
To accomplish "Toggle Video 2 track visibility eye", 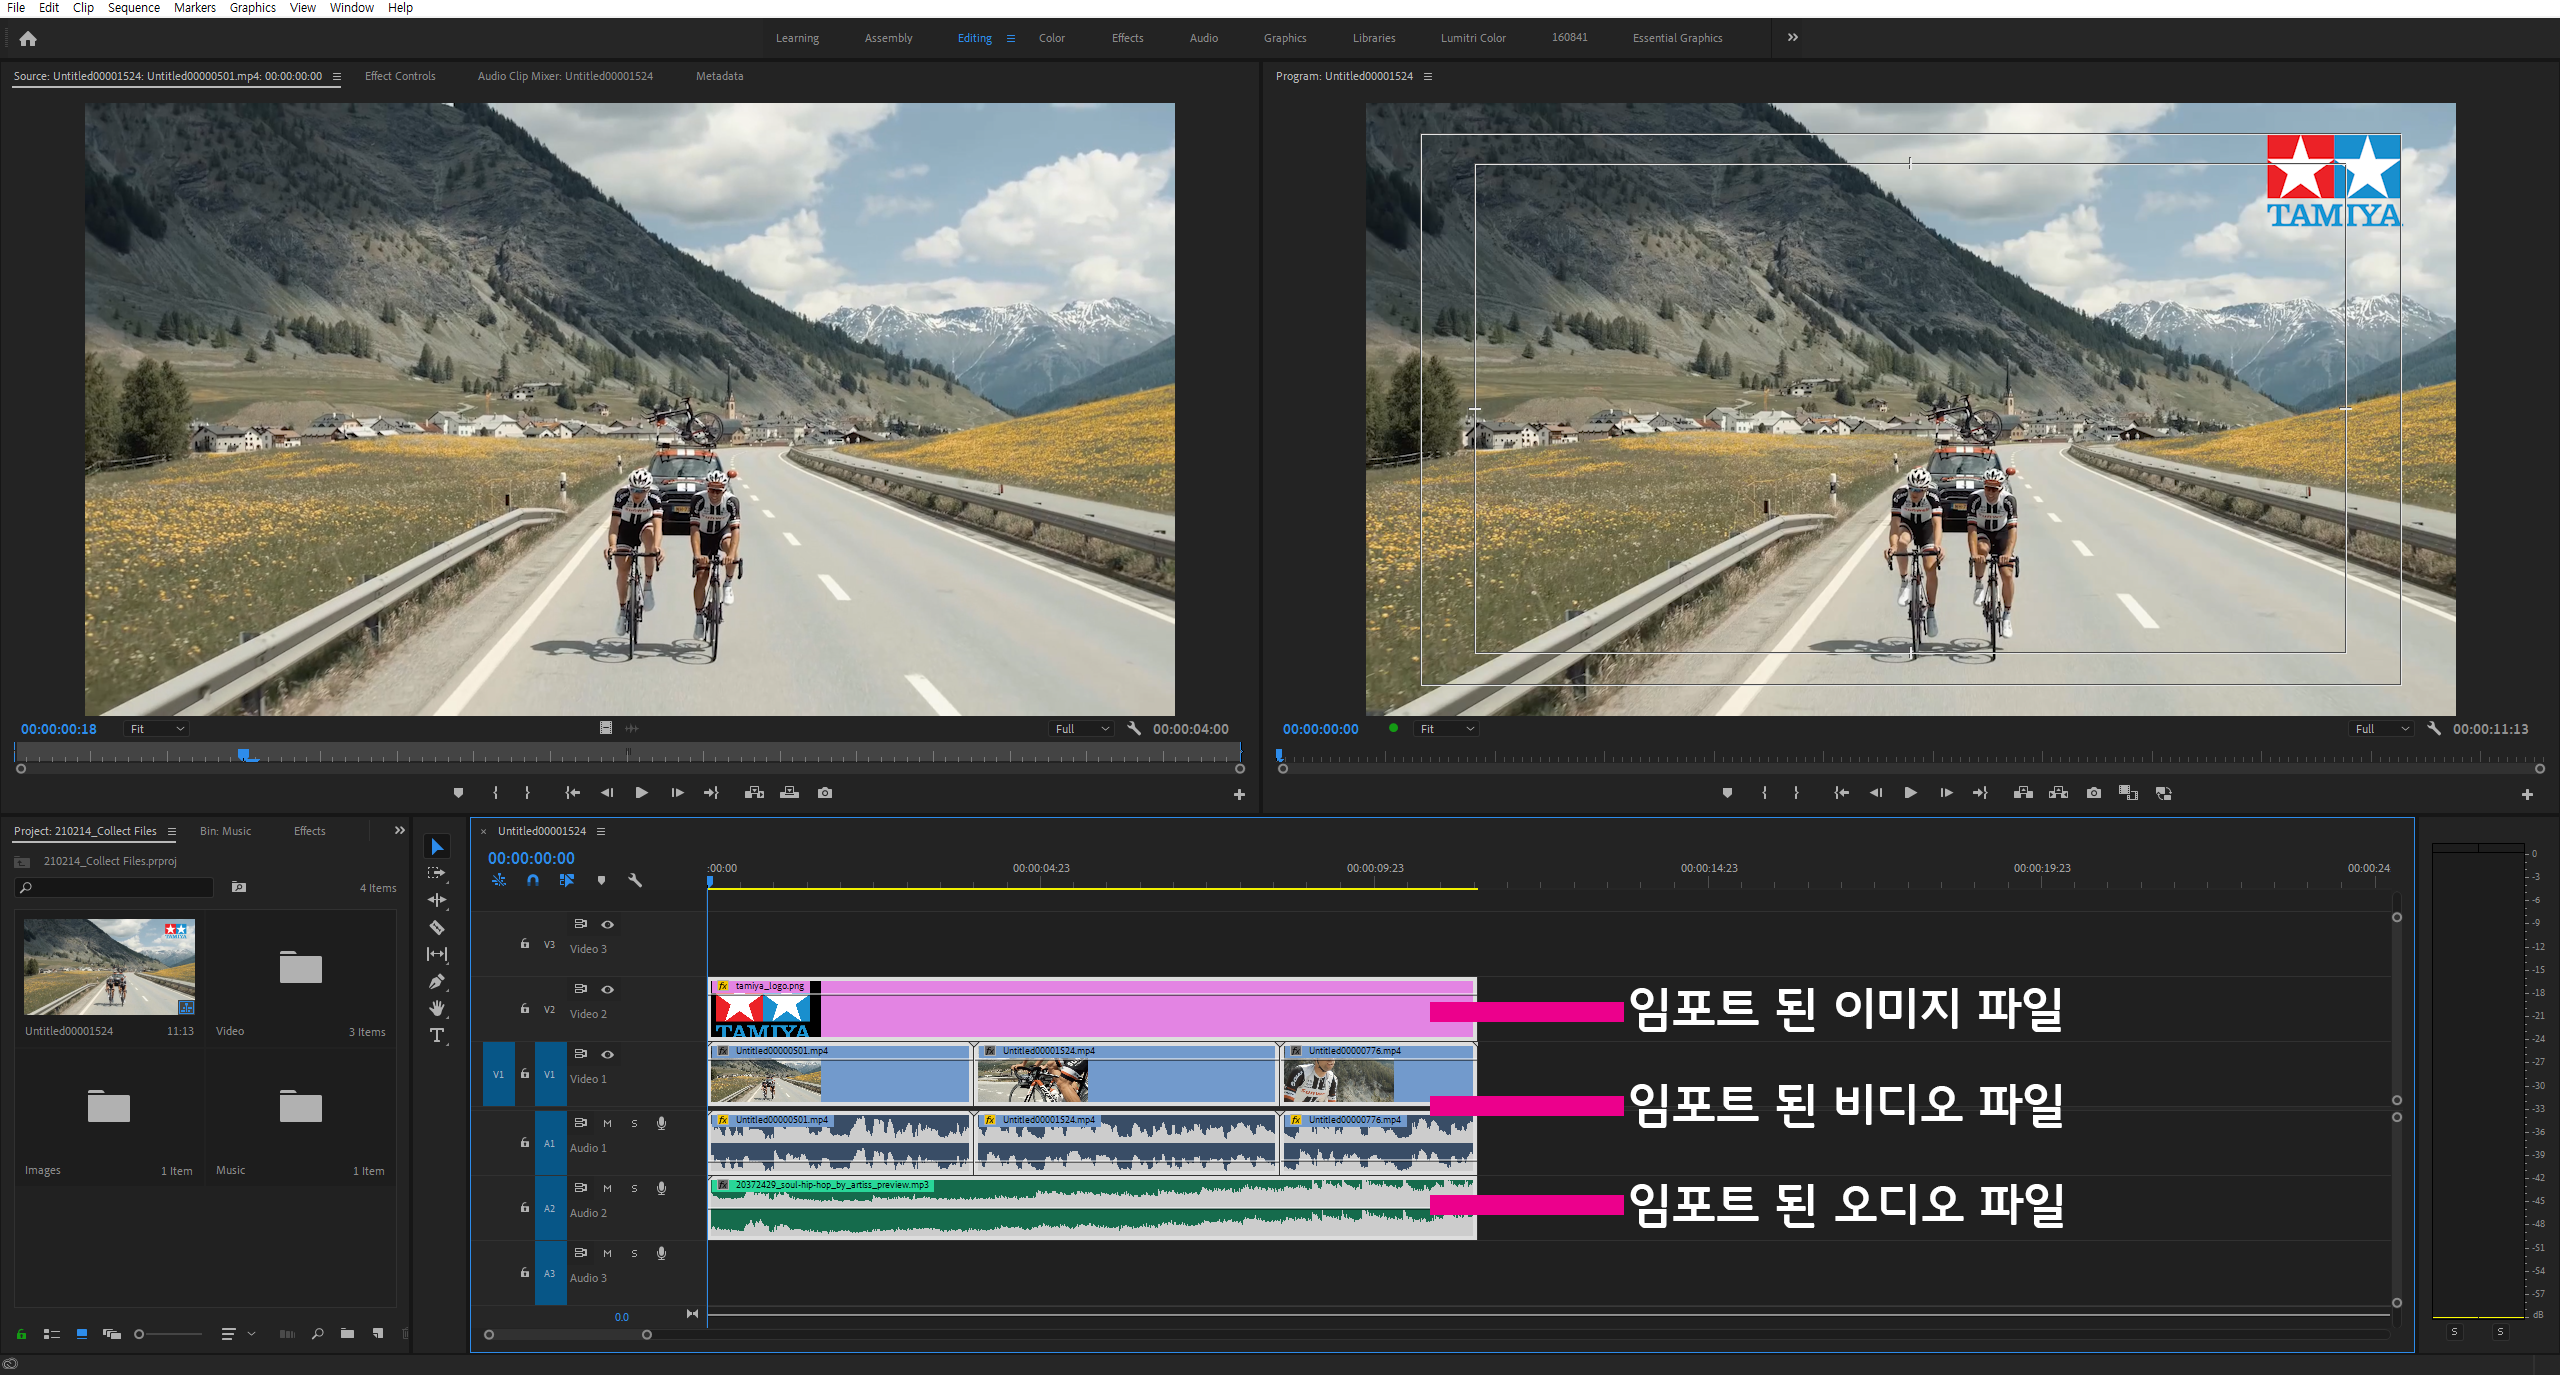I will pos(607,989).
